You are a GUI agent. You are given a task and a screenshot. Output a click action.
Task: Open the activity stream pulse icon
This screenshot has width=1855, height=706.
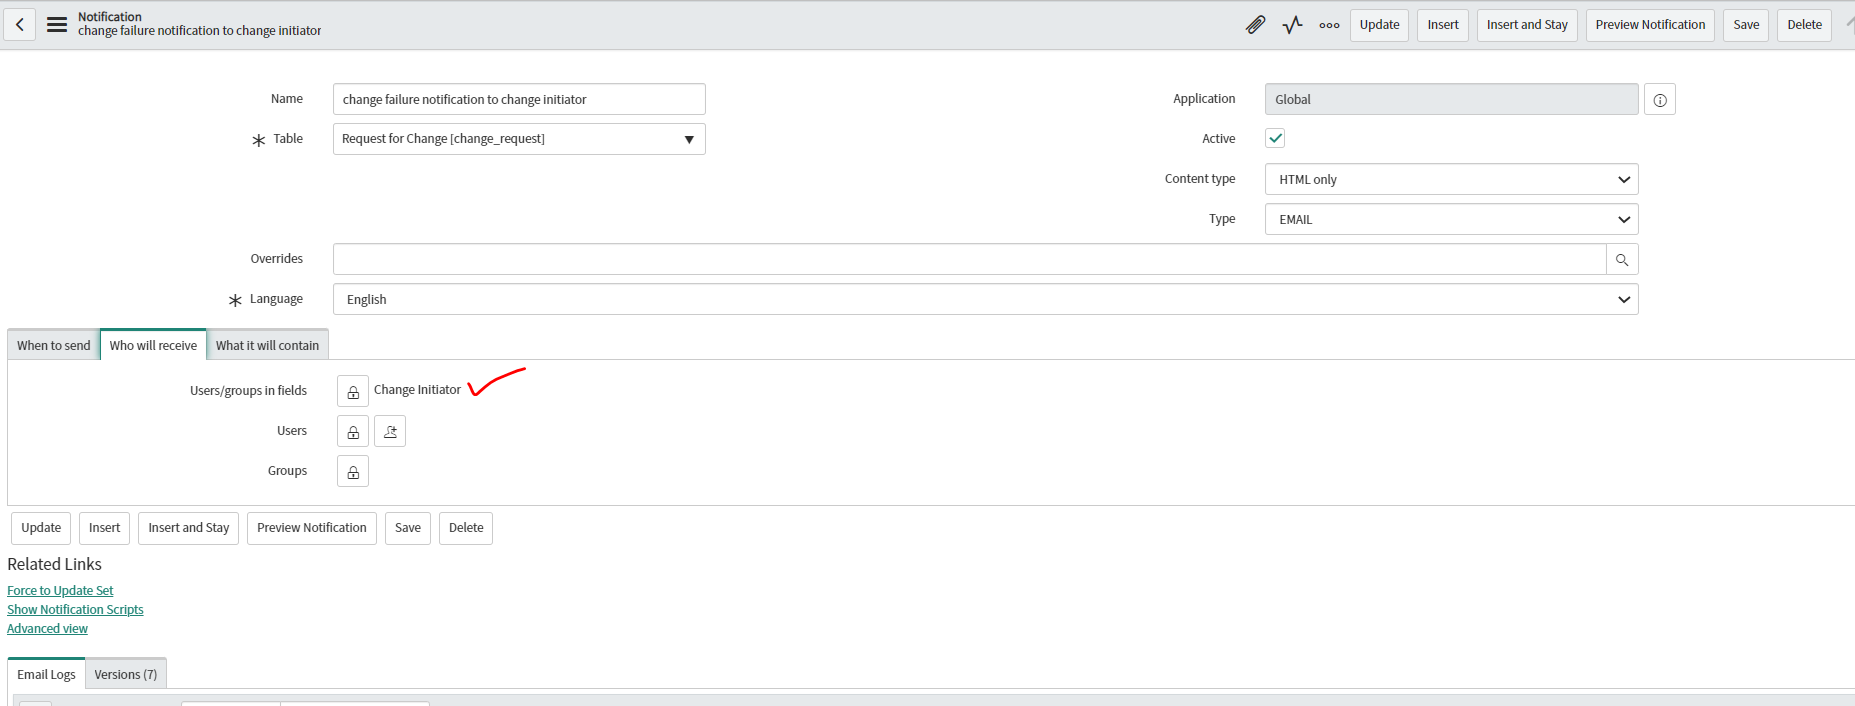(x=1293, y=25)
